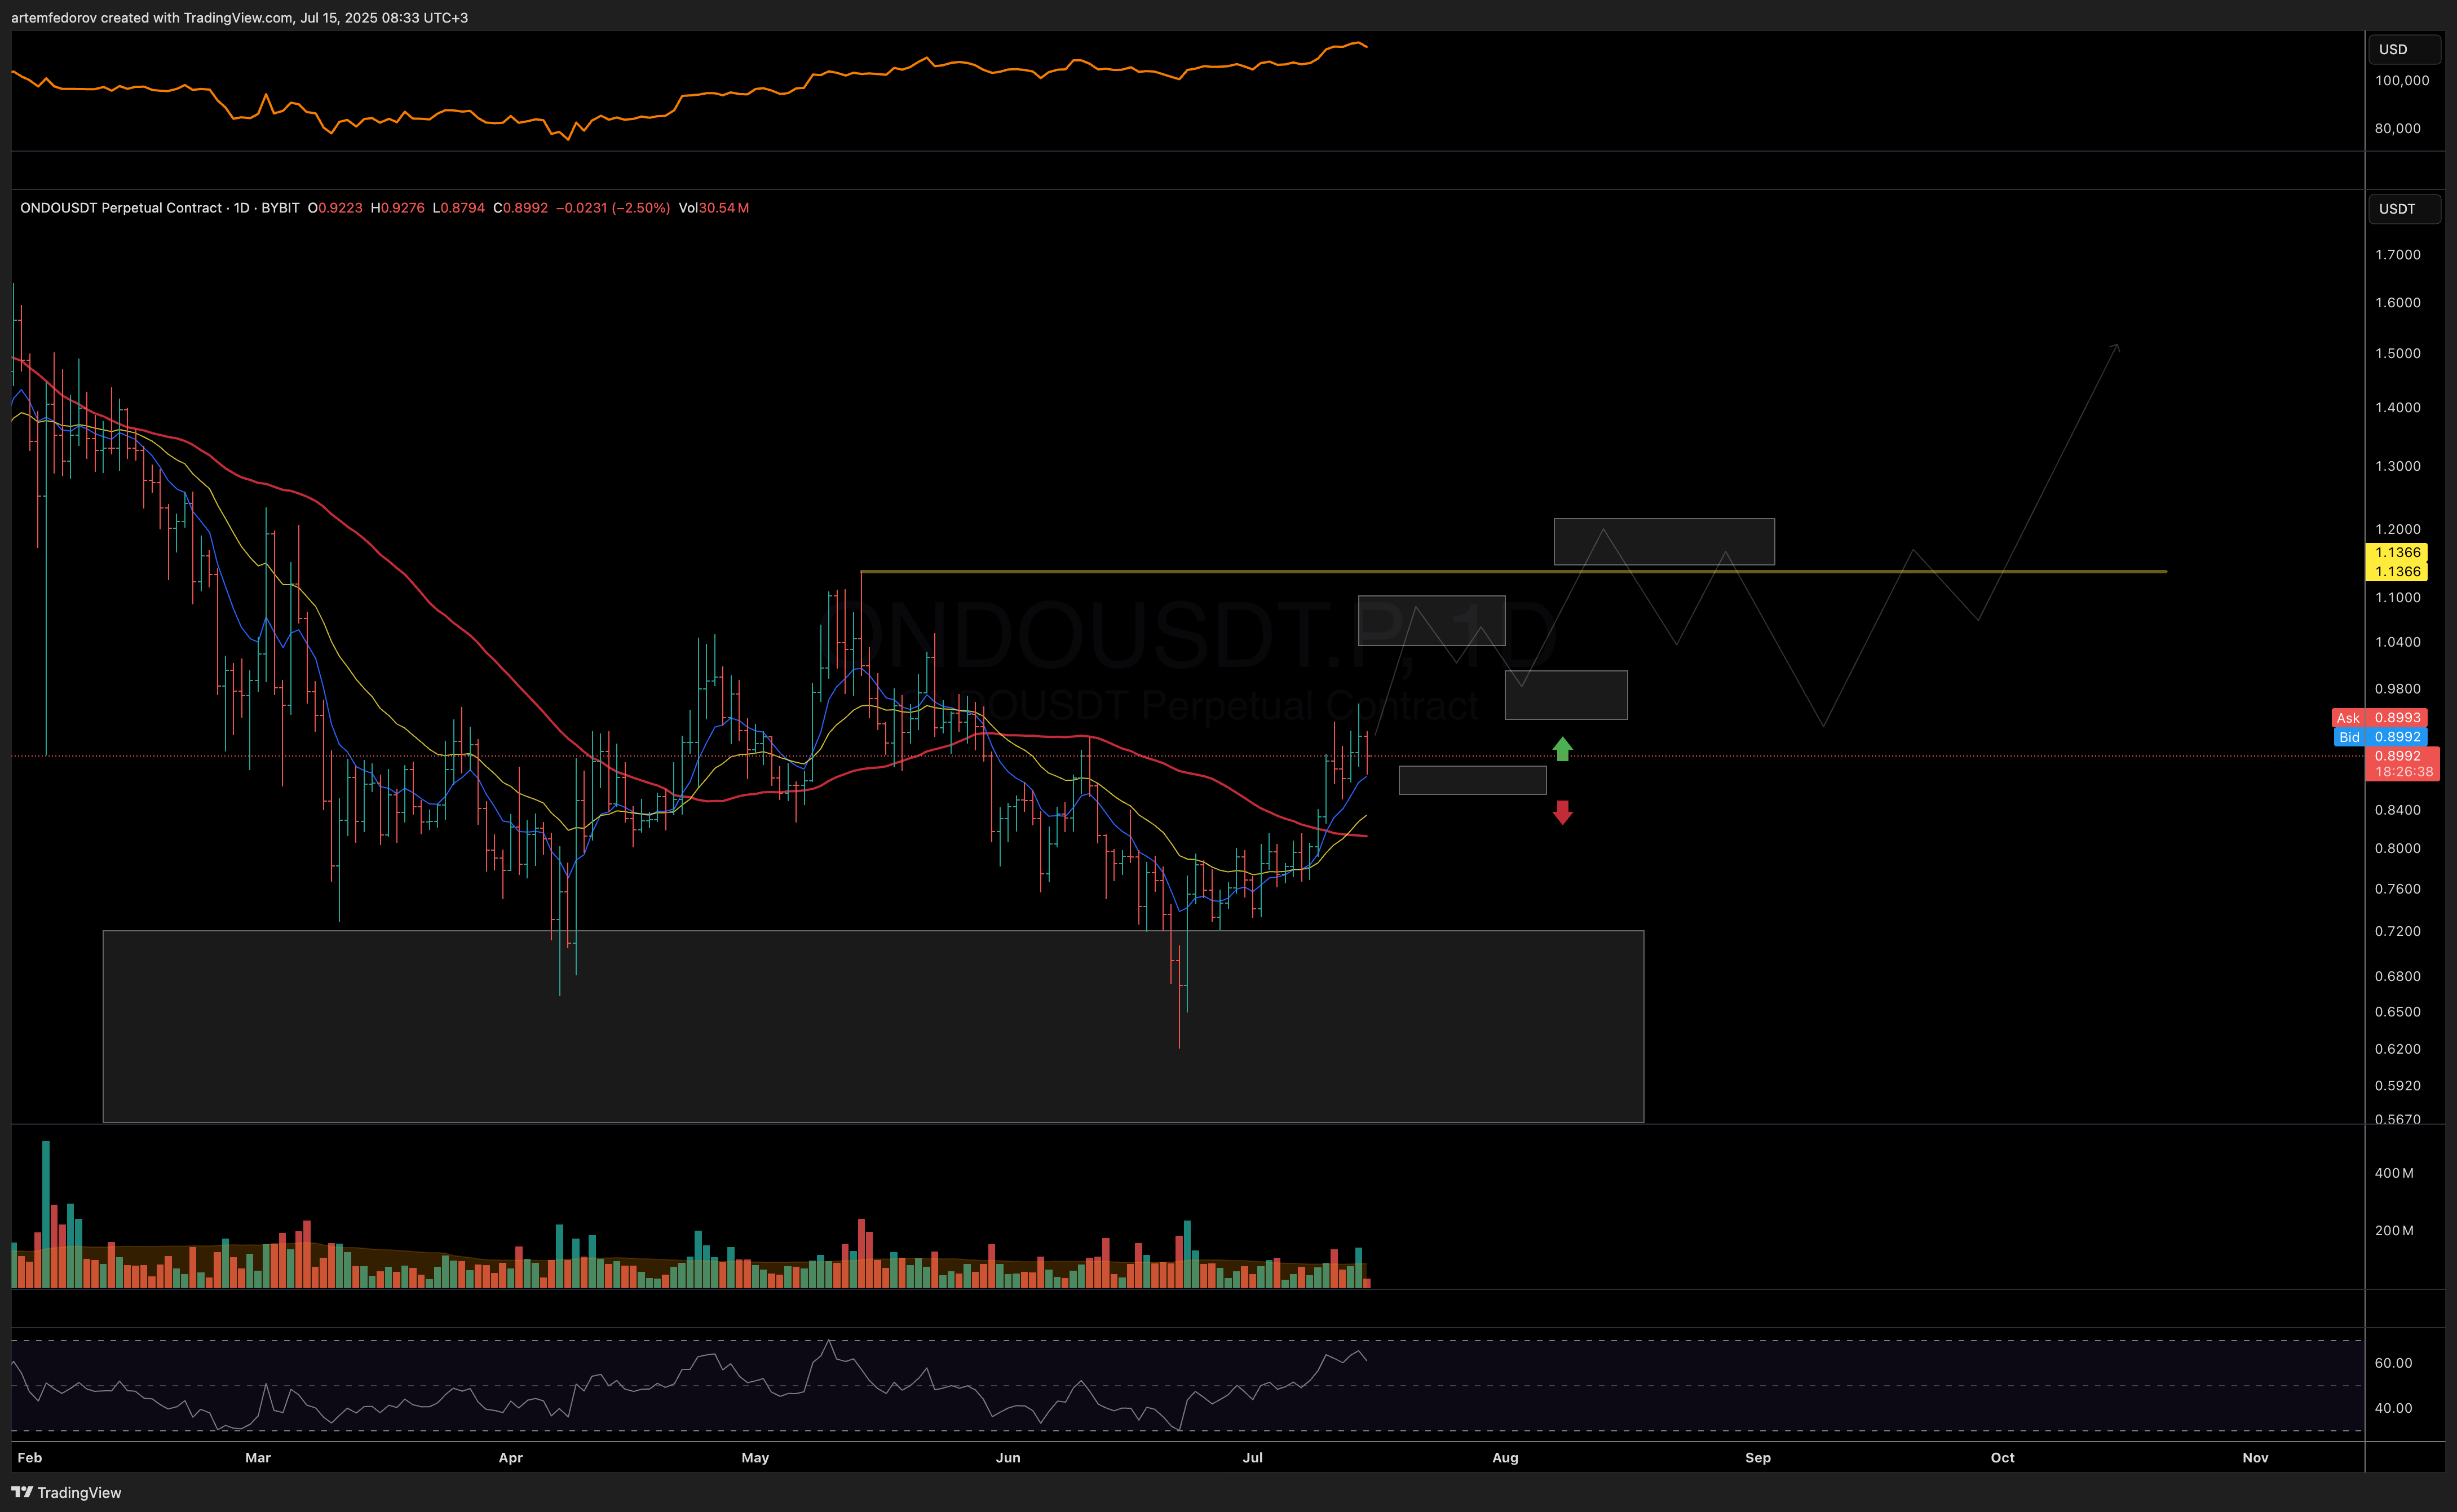Click the 18:26:38 candle countdown label

2403,772
